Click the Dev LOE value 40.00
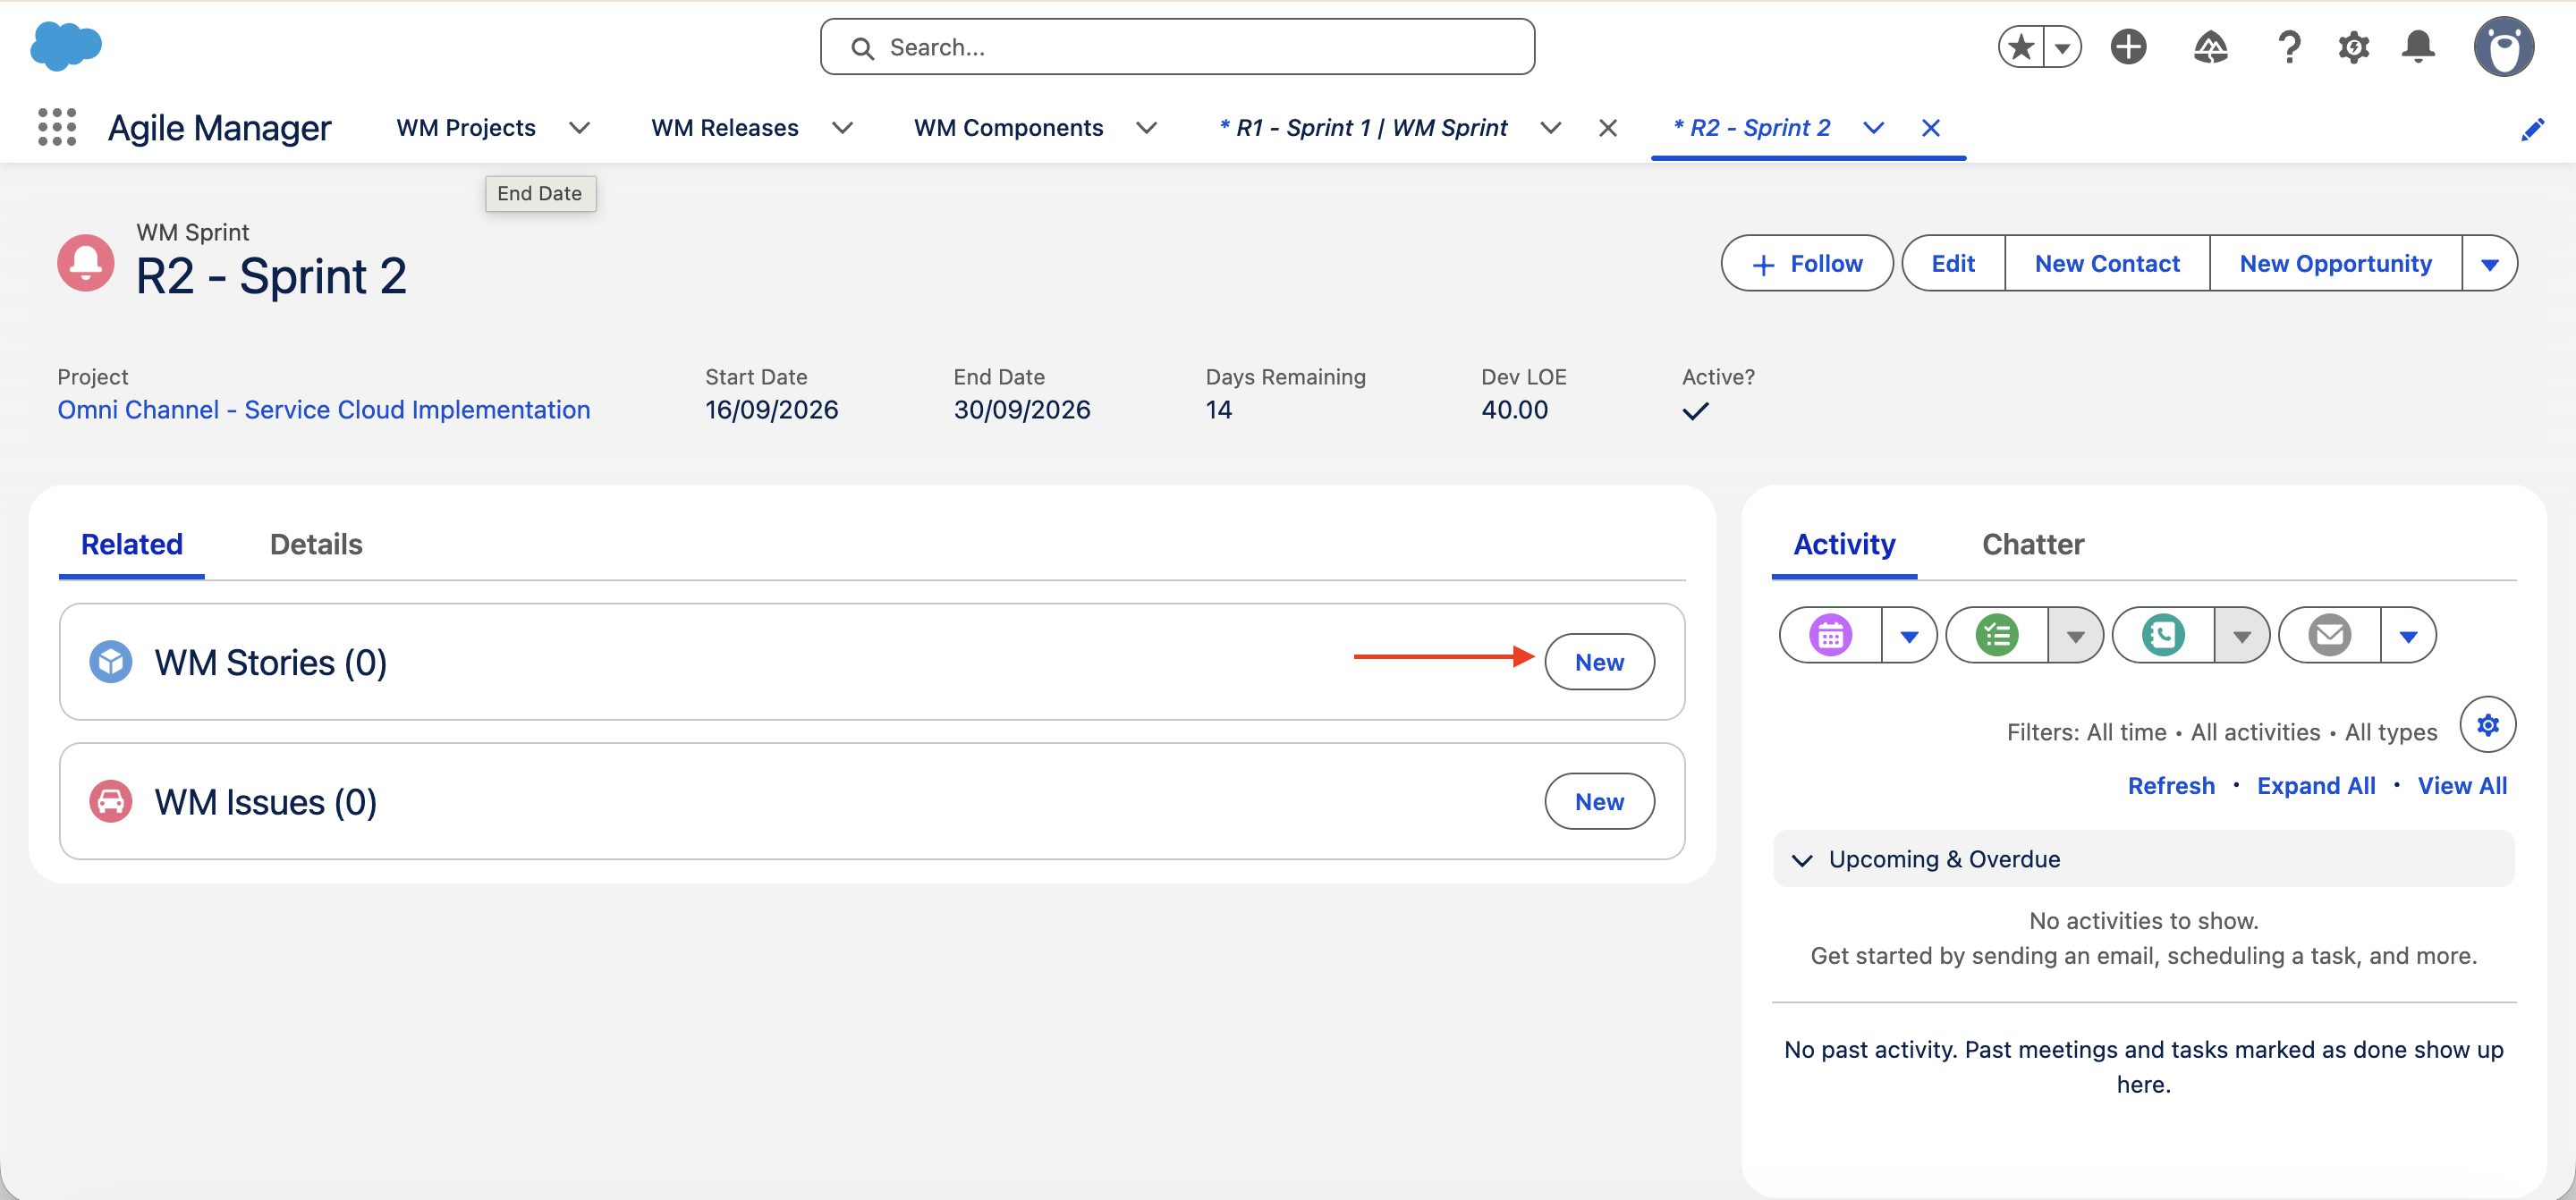The image size is (2576, 1200). point(1514,410)
